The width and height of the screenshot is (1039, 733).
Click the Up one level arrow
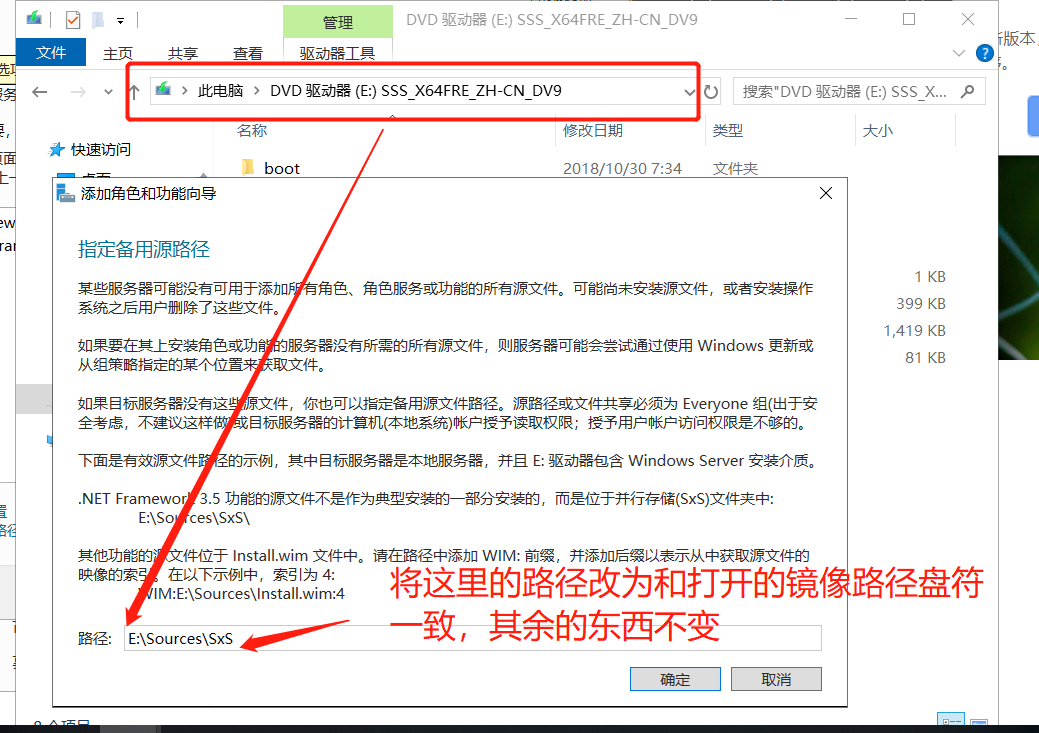pyautogui.click(x=134, y=92)
